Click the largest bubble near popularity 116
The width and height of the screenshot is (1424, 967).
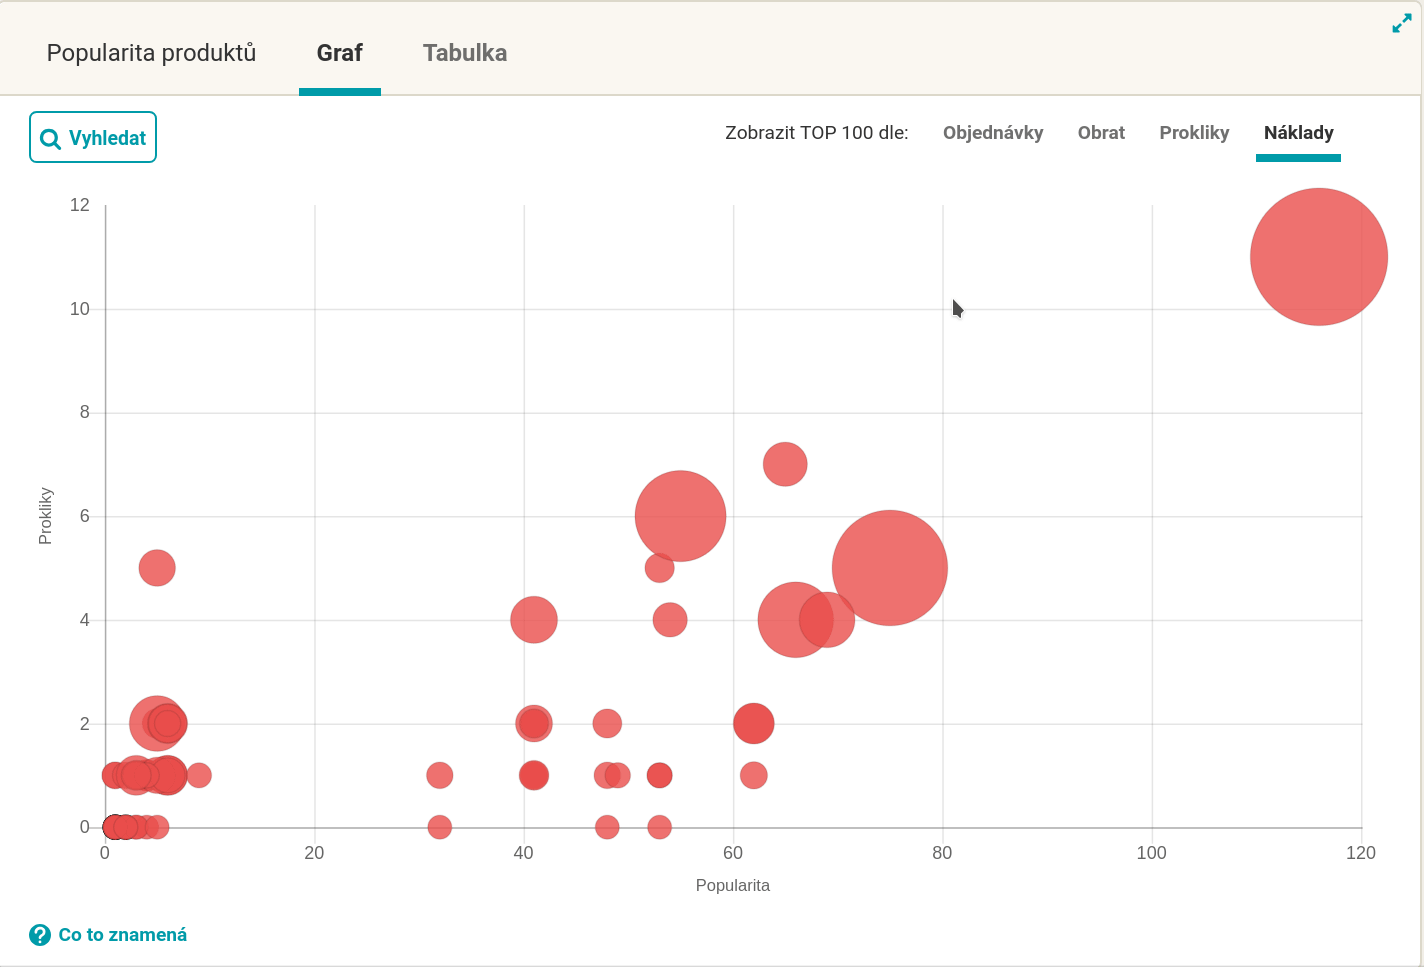click(x=1318, y=257)
